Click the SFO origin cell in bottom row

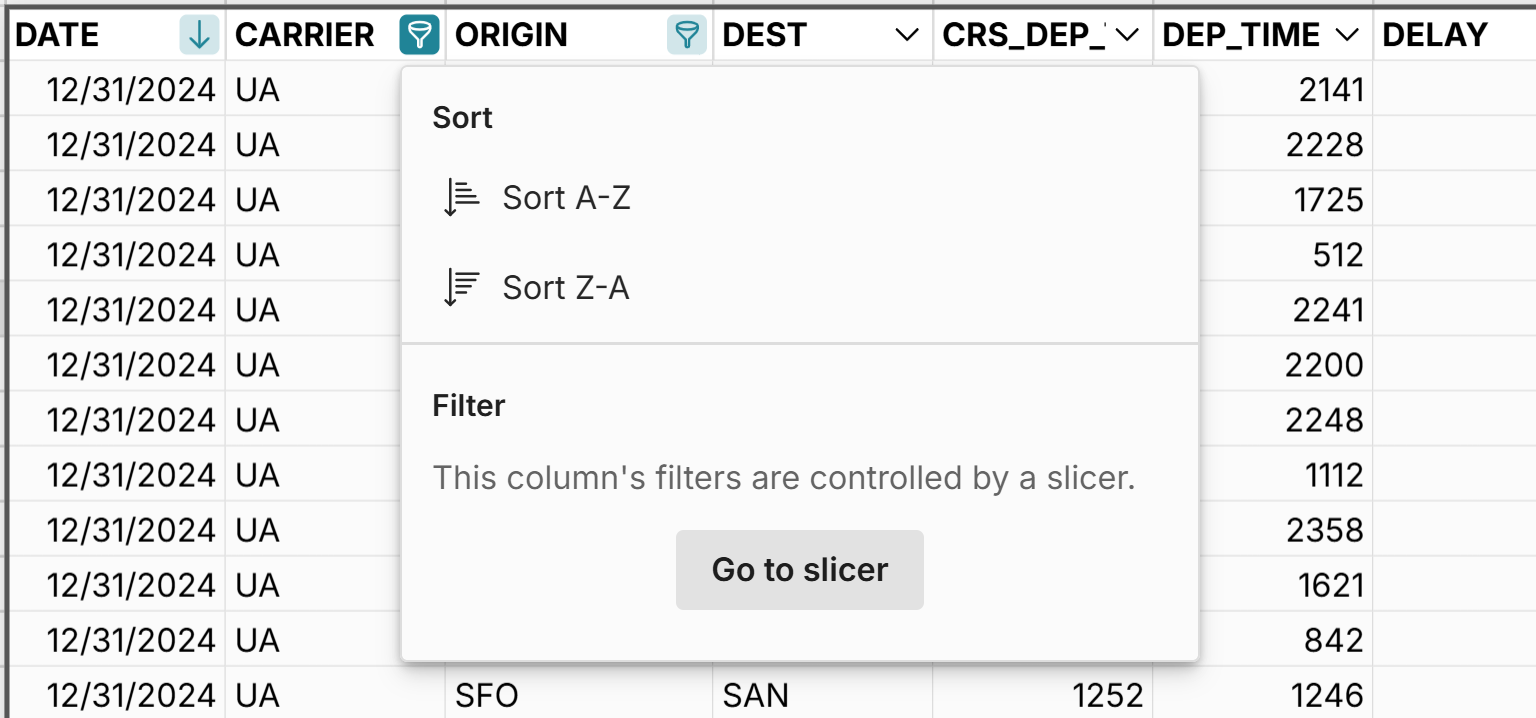488,694
